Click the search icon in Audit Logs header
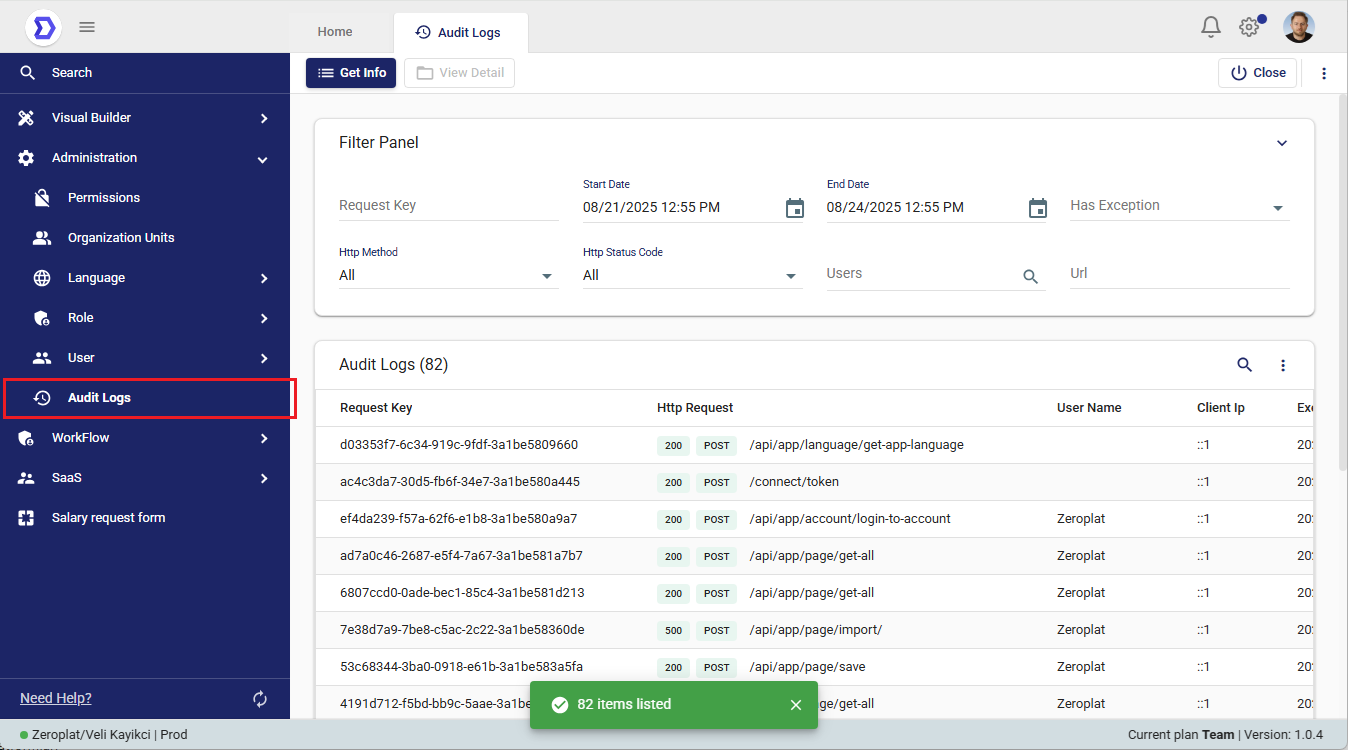The width and height of the screenshot is (1348, 750). click(1244, 365)
